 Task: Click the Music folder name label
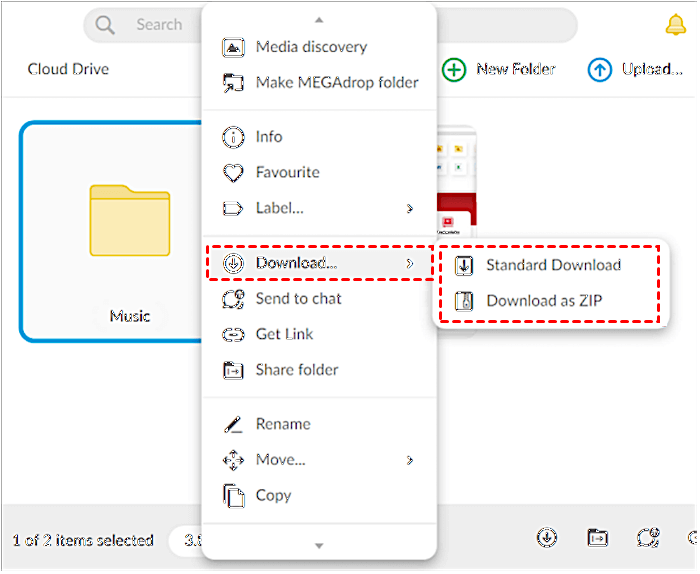tap(130, 316)
